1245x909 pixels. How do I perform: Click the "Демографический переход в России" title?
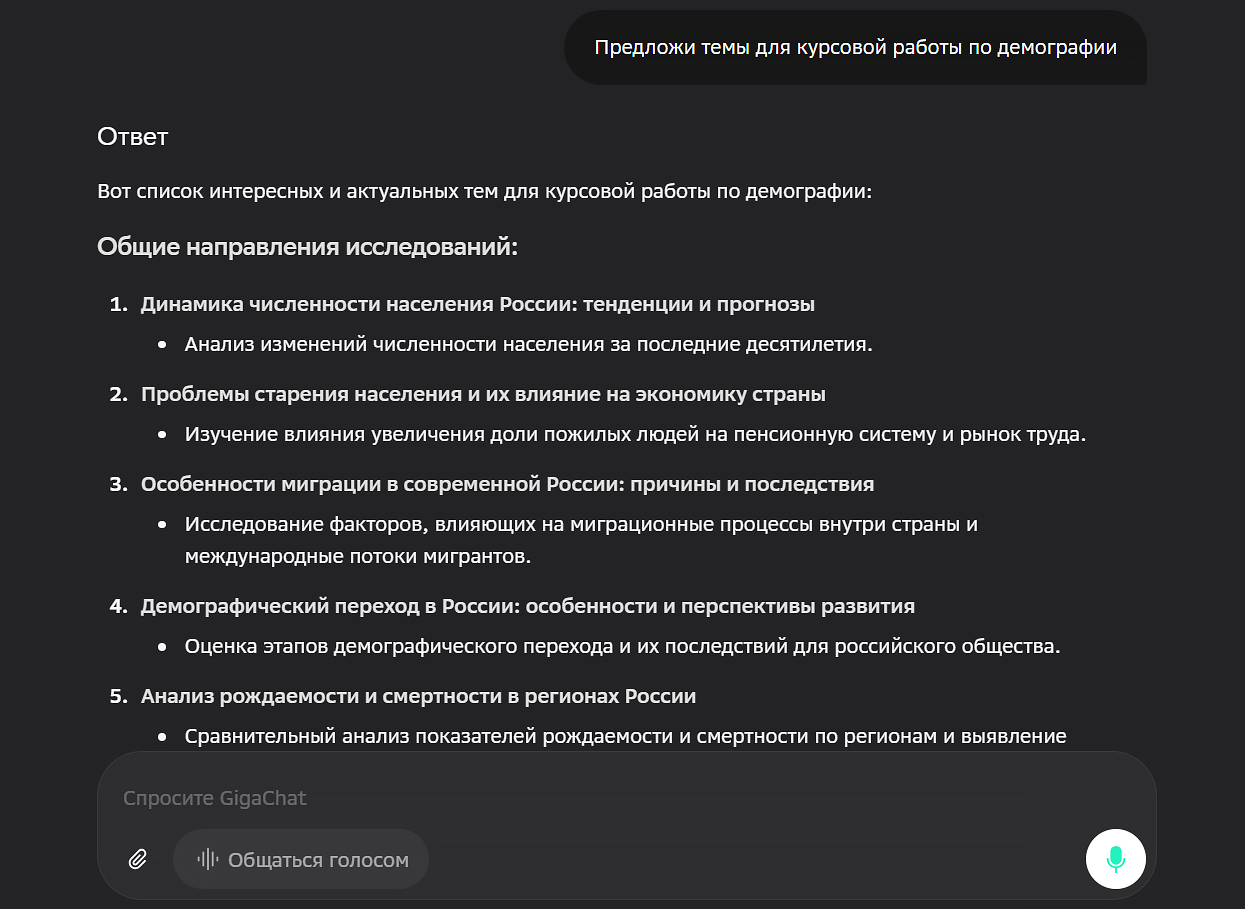click(529, 605)
